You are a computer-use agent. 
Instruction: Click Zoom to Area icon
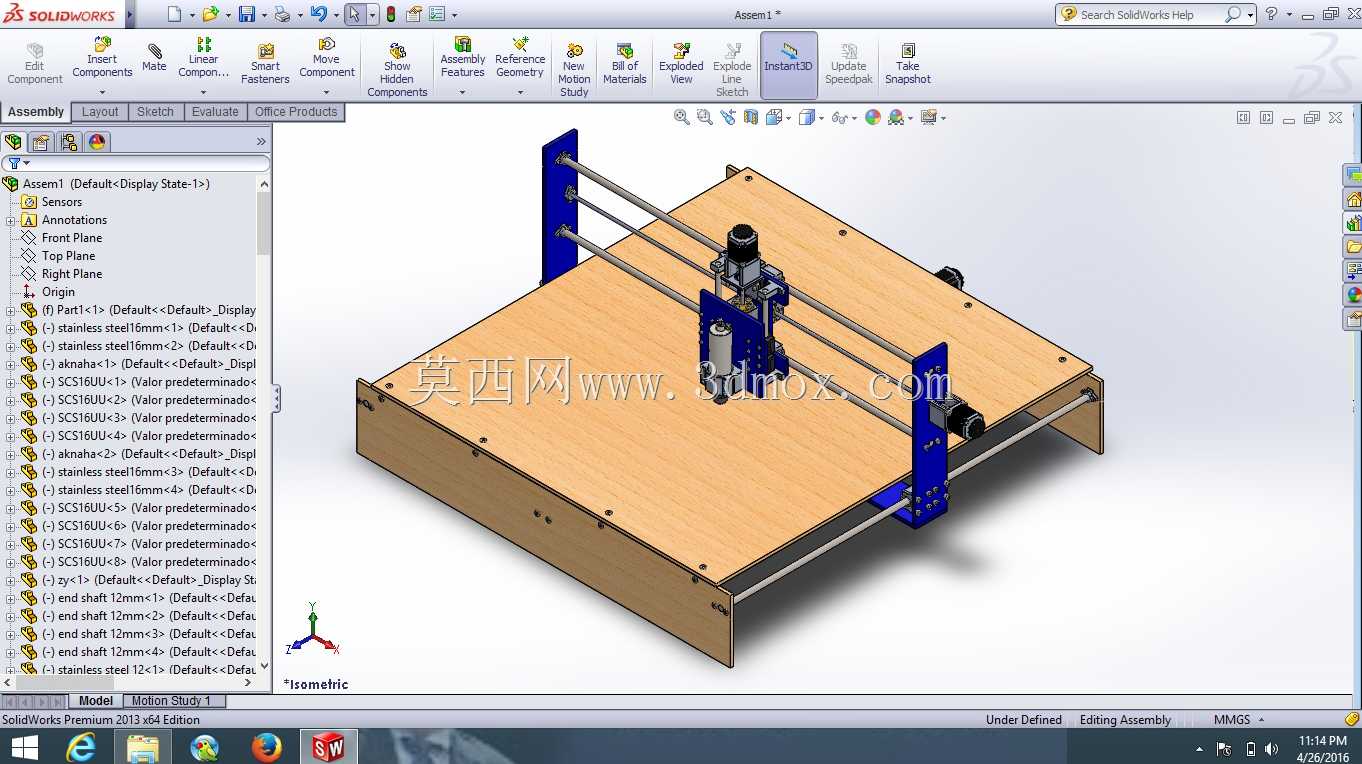pos(704,117)
